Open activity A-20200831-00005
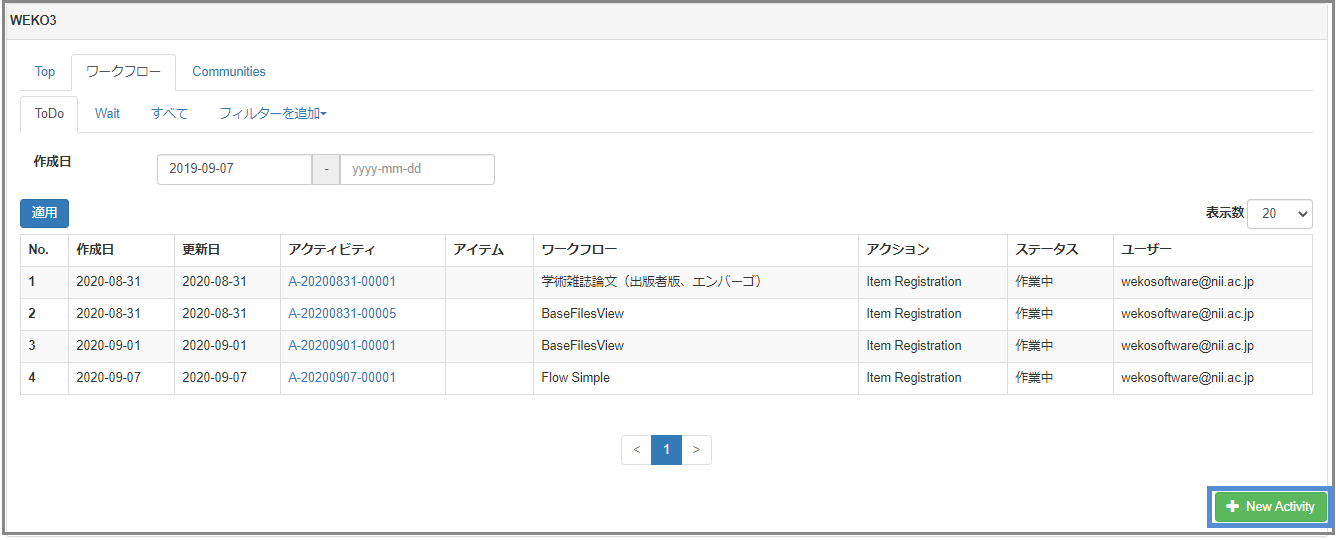 pyautogui.click(x=342, y=314)
